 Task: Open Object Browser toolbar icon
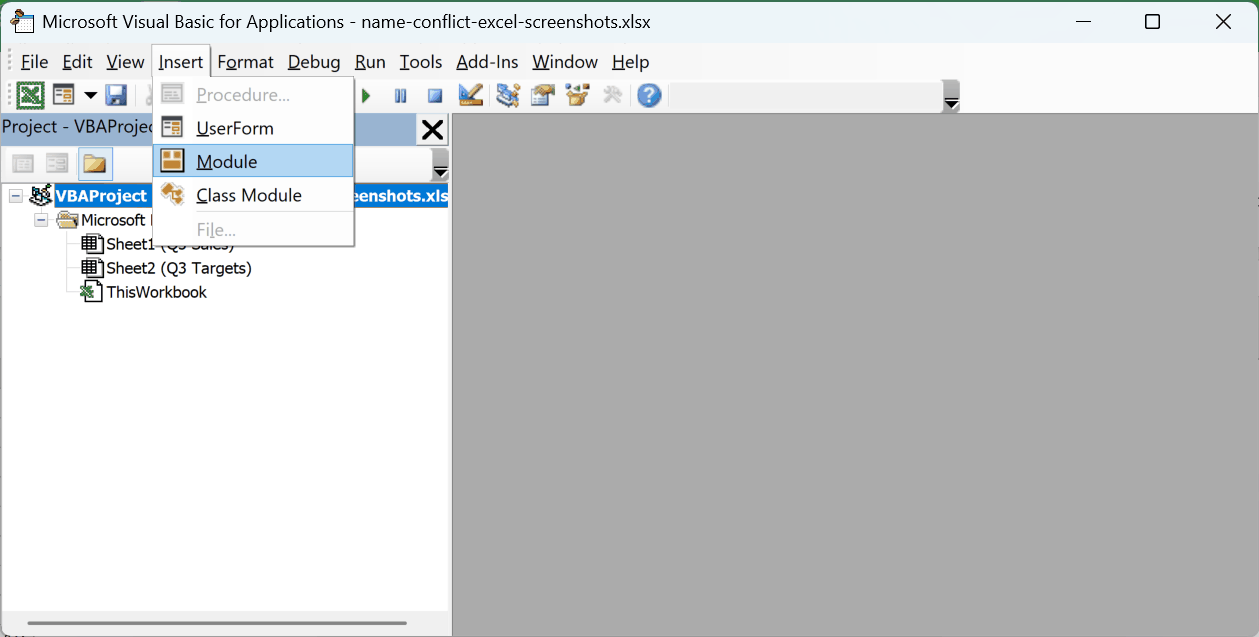click(577, 95)
